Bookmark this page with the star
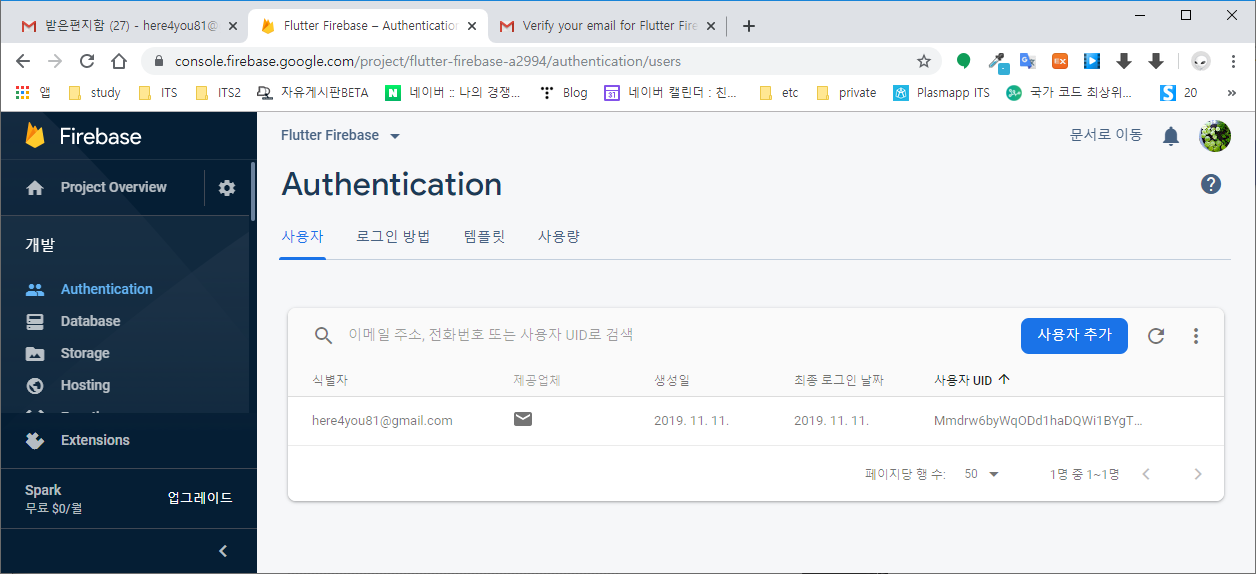The height and width of the screenshot is (574, 1256). [924, 61]
